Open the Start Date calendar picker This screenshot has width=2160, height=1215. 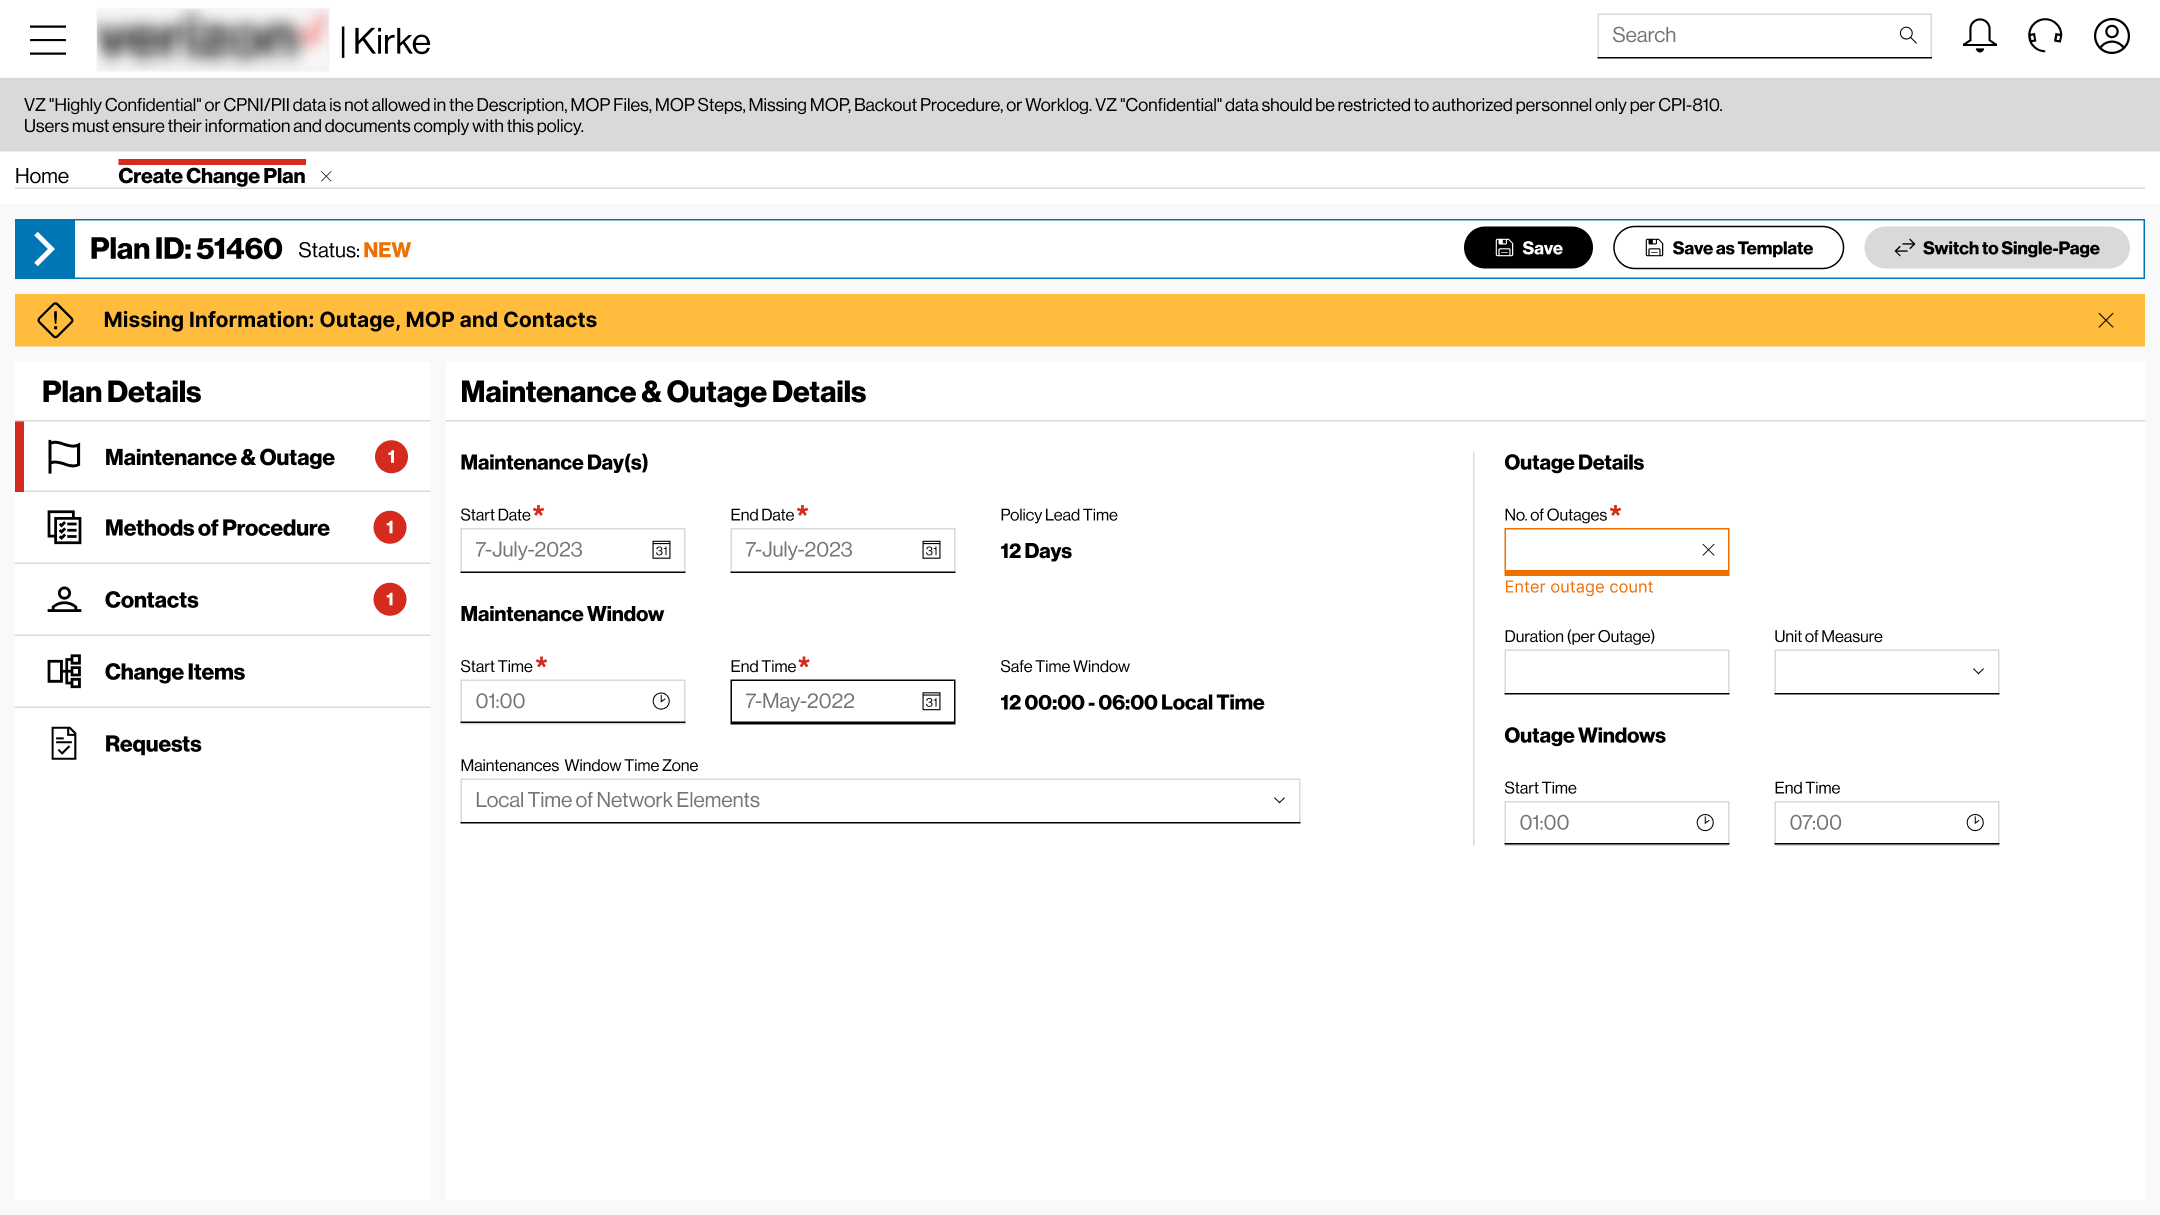coord(661,550)
